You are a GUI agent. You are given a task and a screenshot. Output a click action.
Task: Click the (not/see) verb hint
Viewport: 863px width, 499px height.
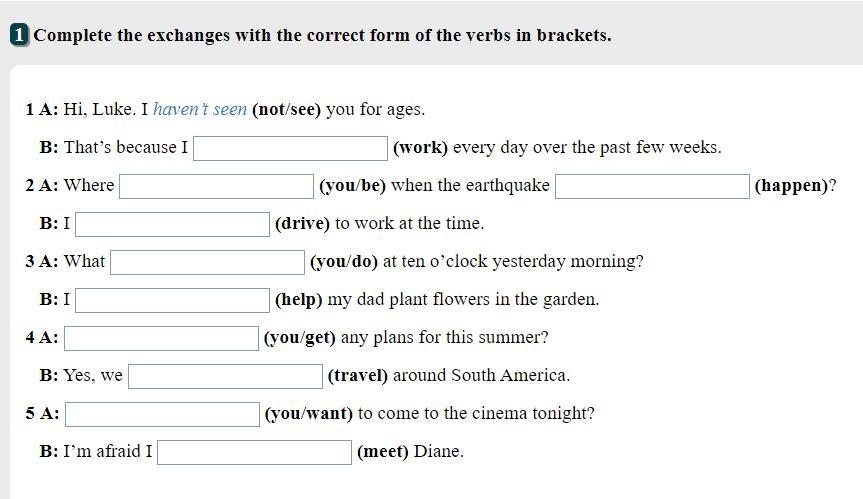click(x=286, y=110)
